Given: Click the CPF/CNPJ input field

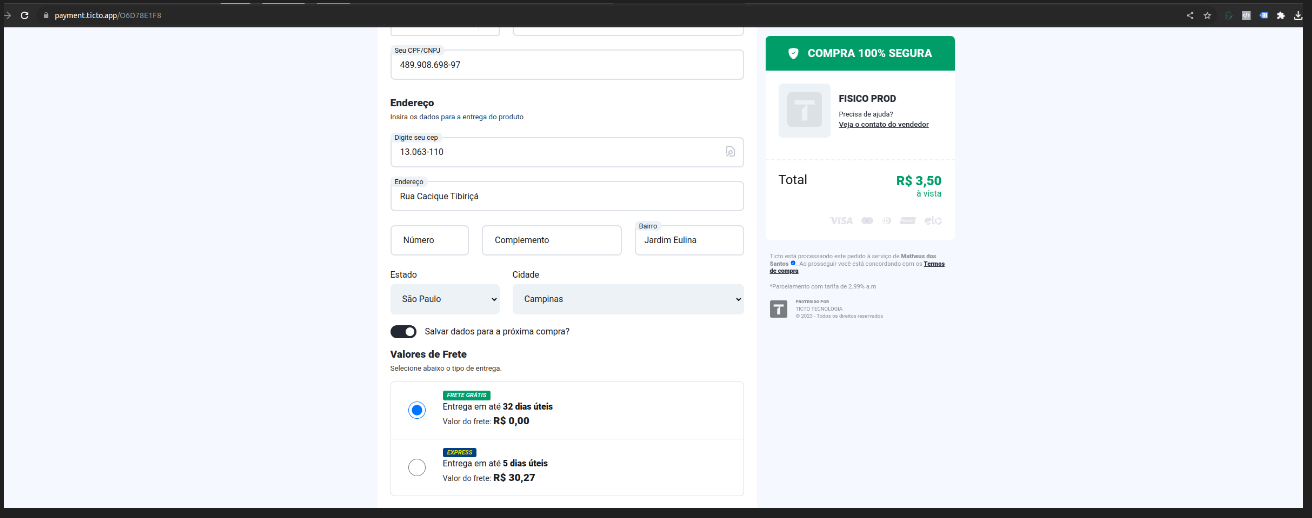Looking at the screenshot, I should click(x=566, y=65).
